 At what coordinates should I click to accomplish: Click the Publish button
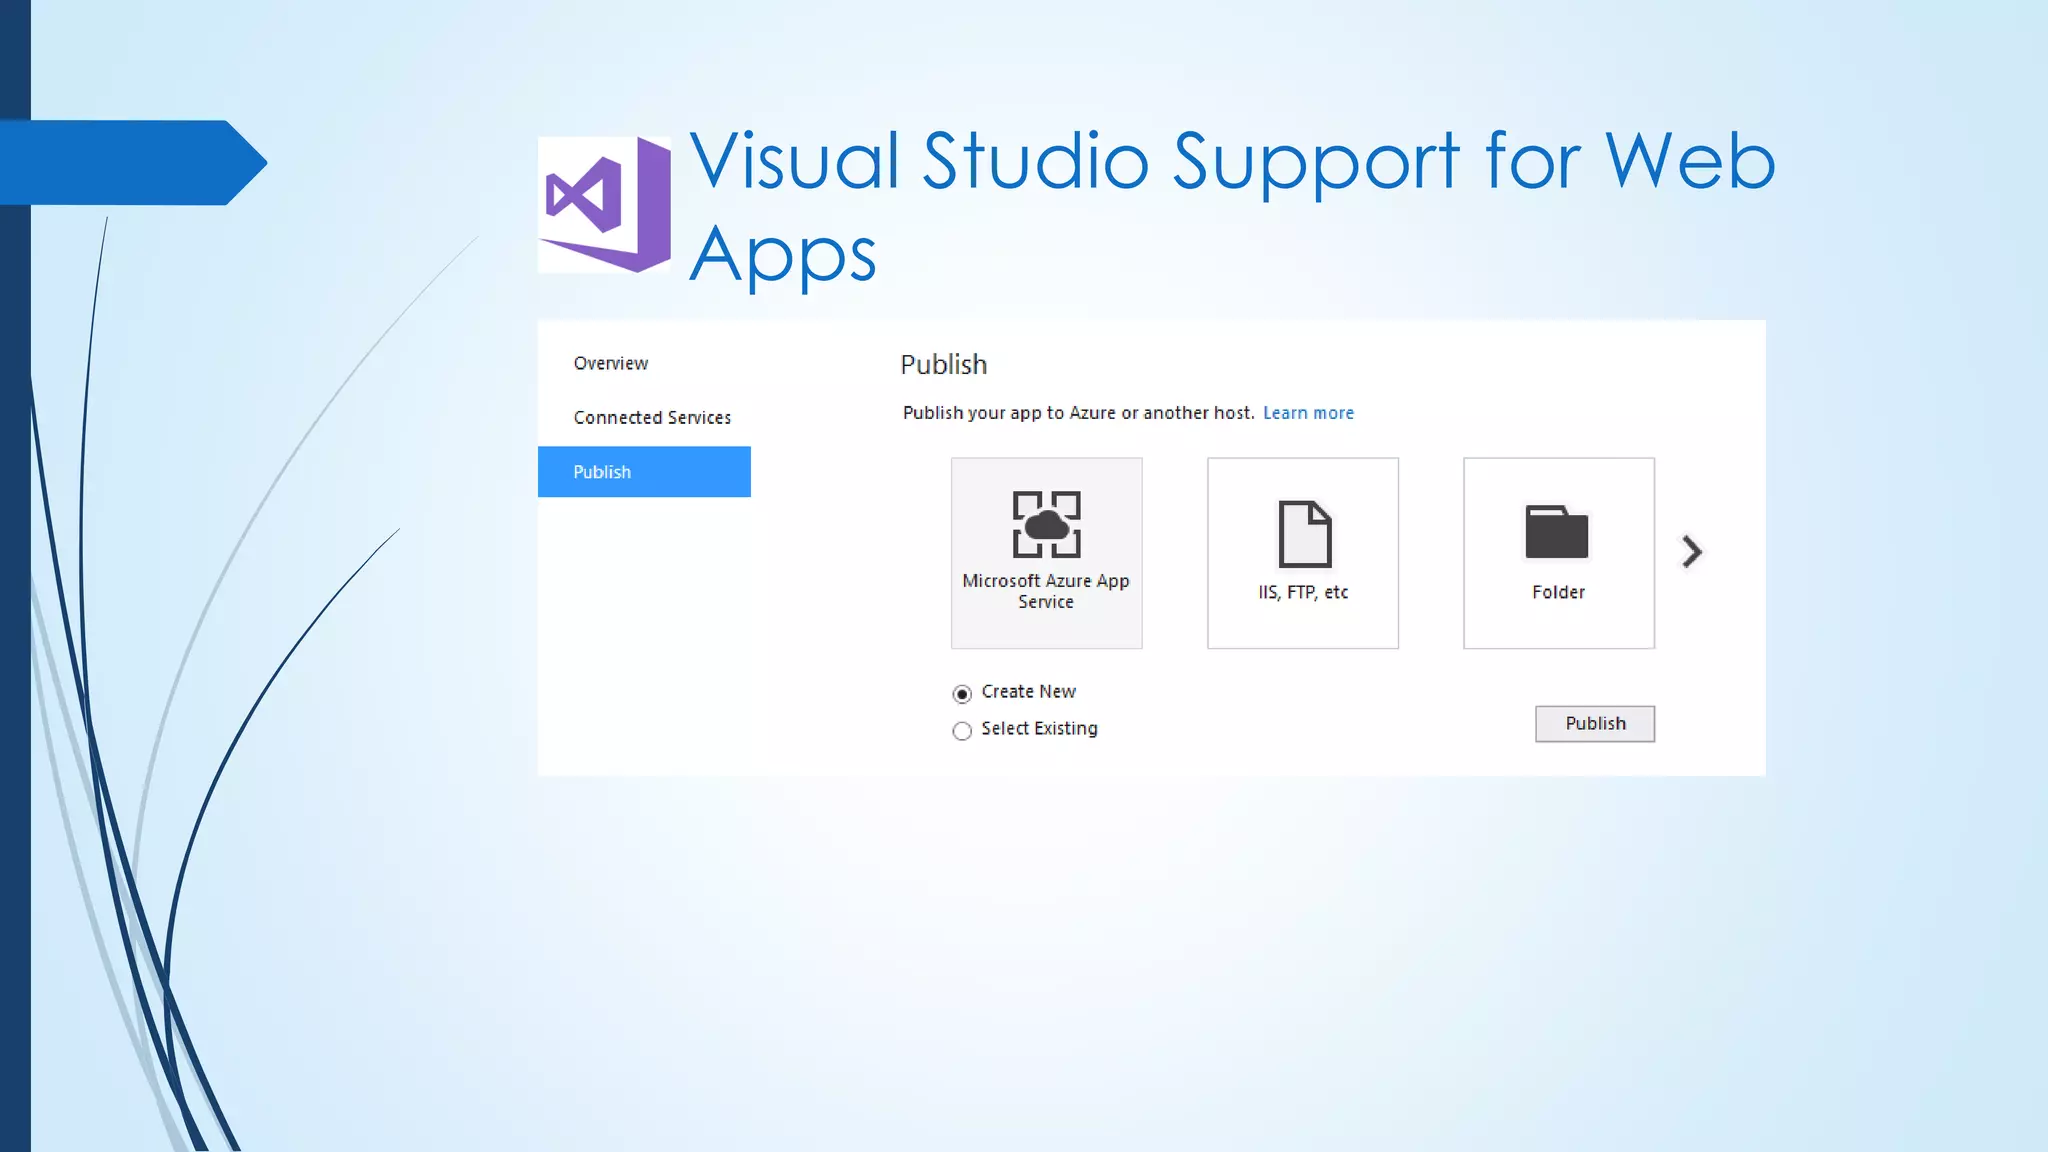(x=1595, y=724)
